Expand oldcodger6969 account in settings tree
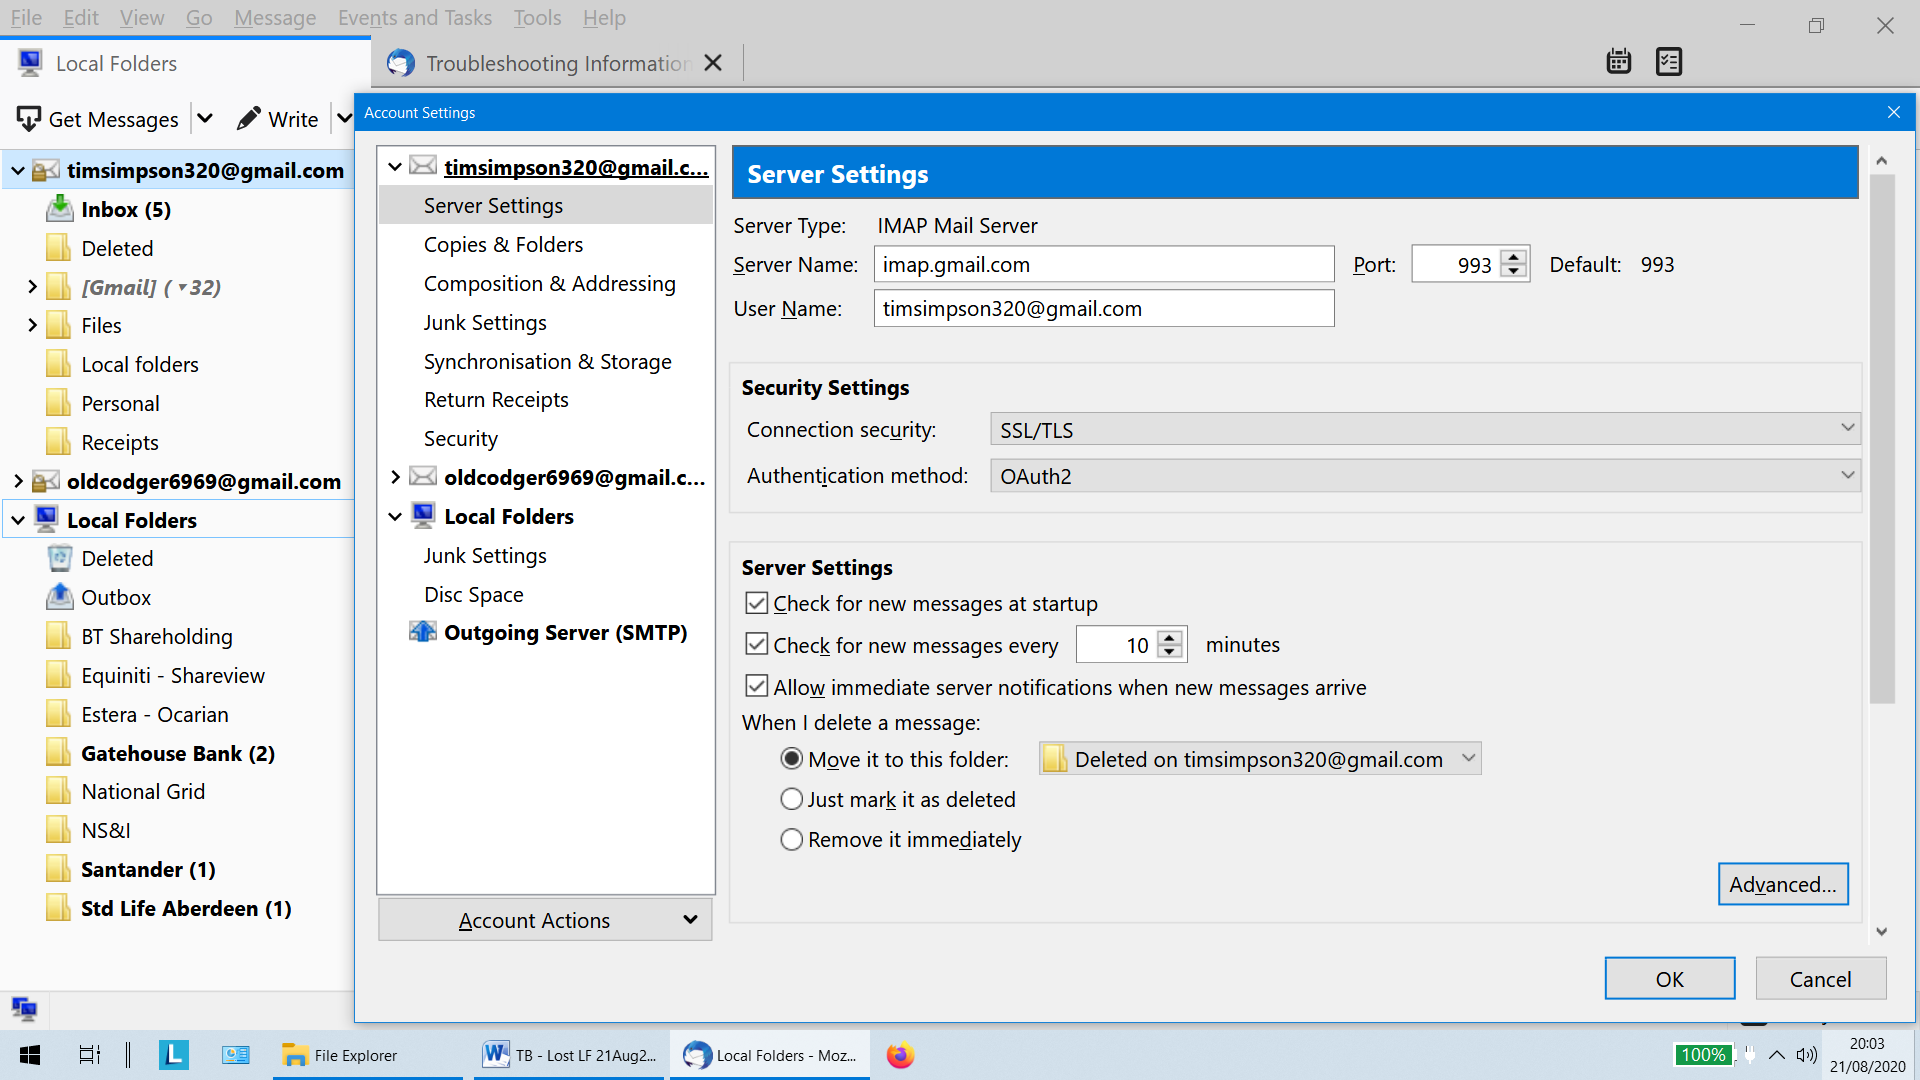1920x1080 pixels. coord(395,477)
